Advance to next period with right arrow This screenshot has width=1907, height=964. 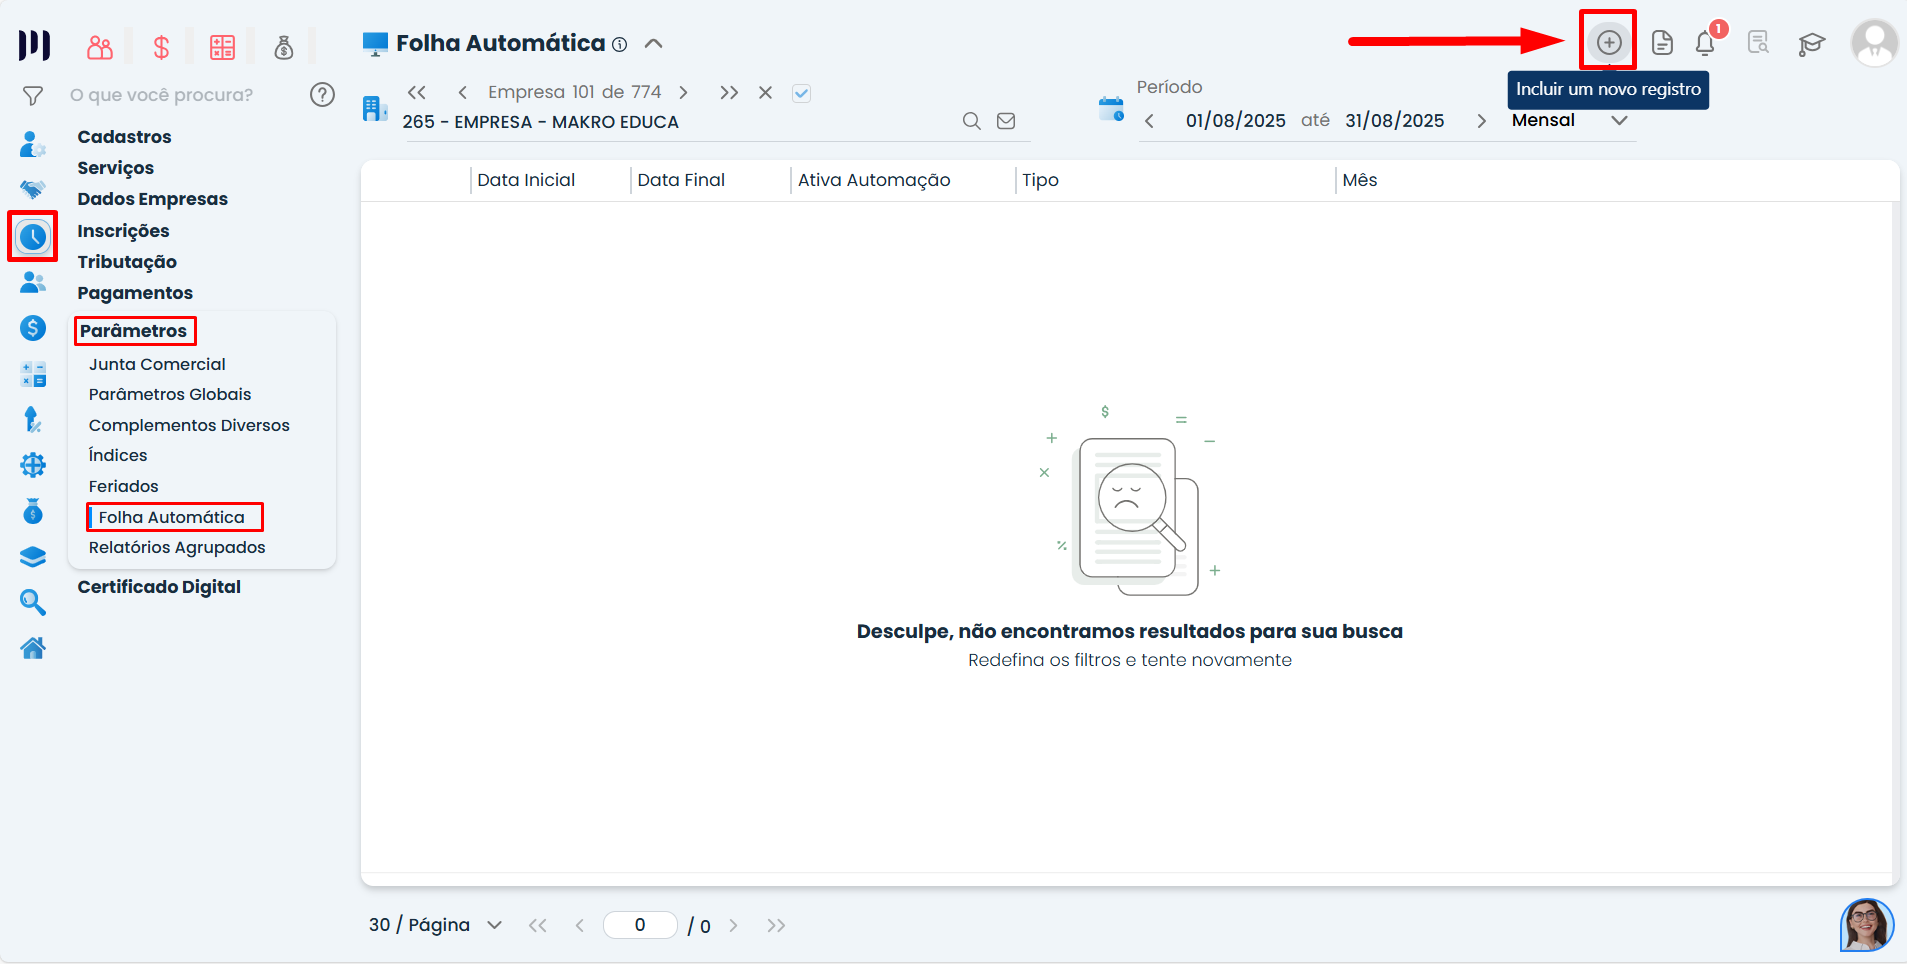click(1481, 121)
